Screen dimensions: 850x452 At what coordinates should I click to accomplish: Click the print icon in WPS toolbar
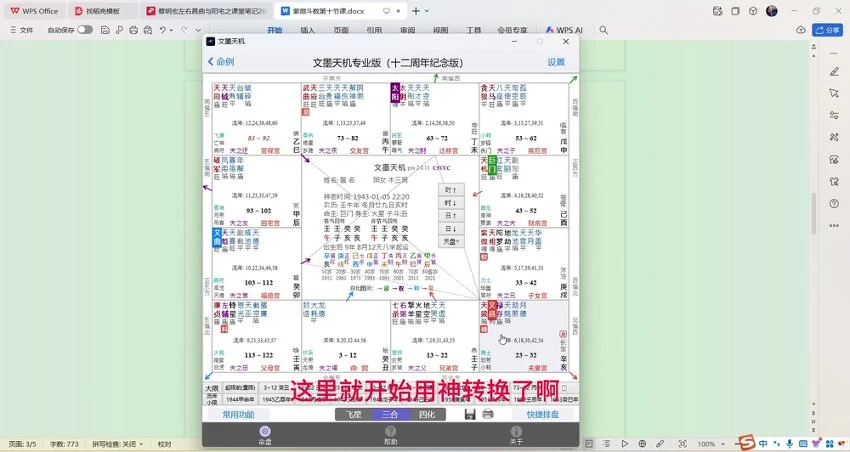[133, 30]
